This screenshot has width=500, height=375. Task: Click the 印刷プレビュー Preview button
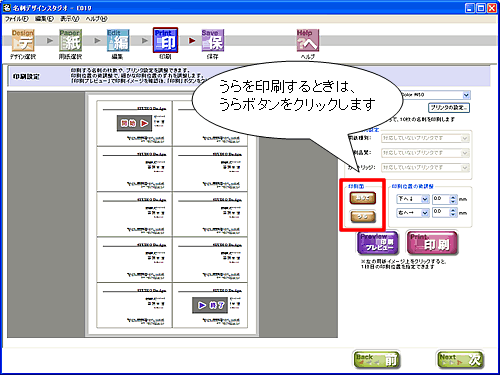[378, 243]
